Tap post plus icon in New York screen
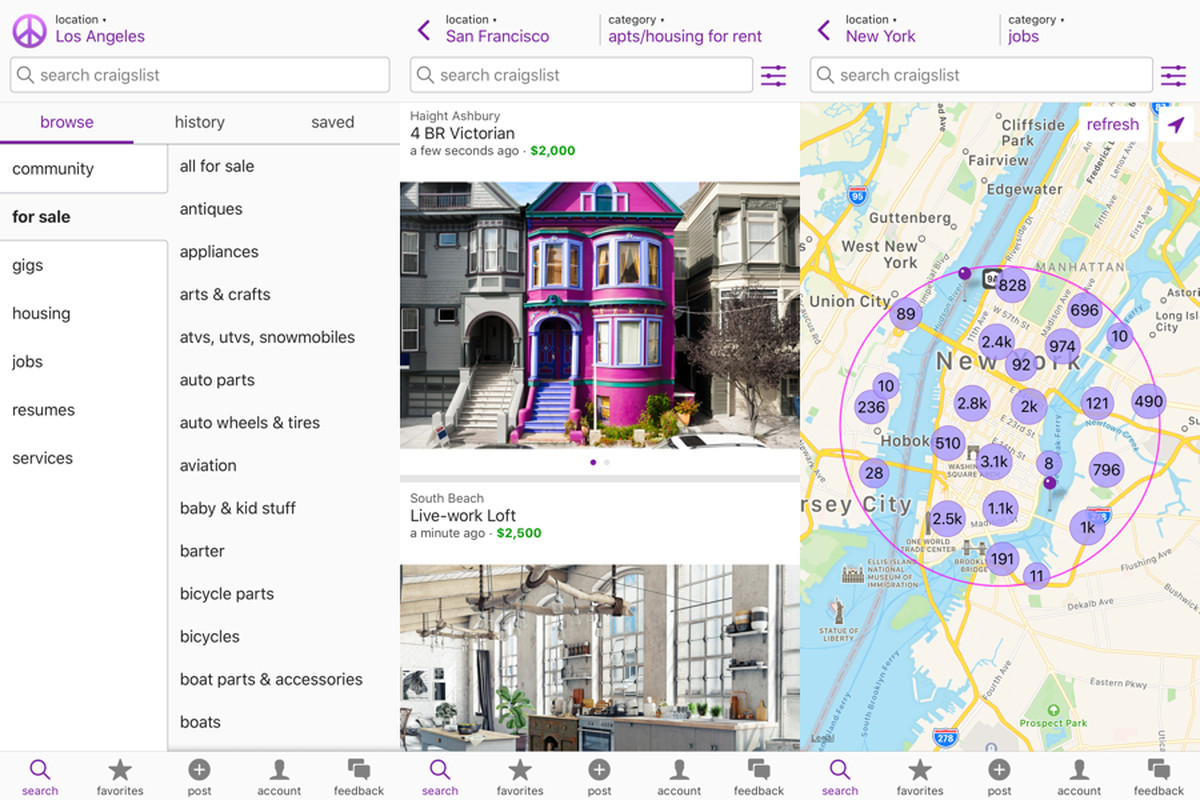 tap(999, 776)
